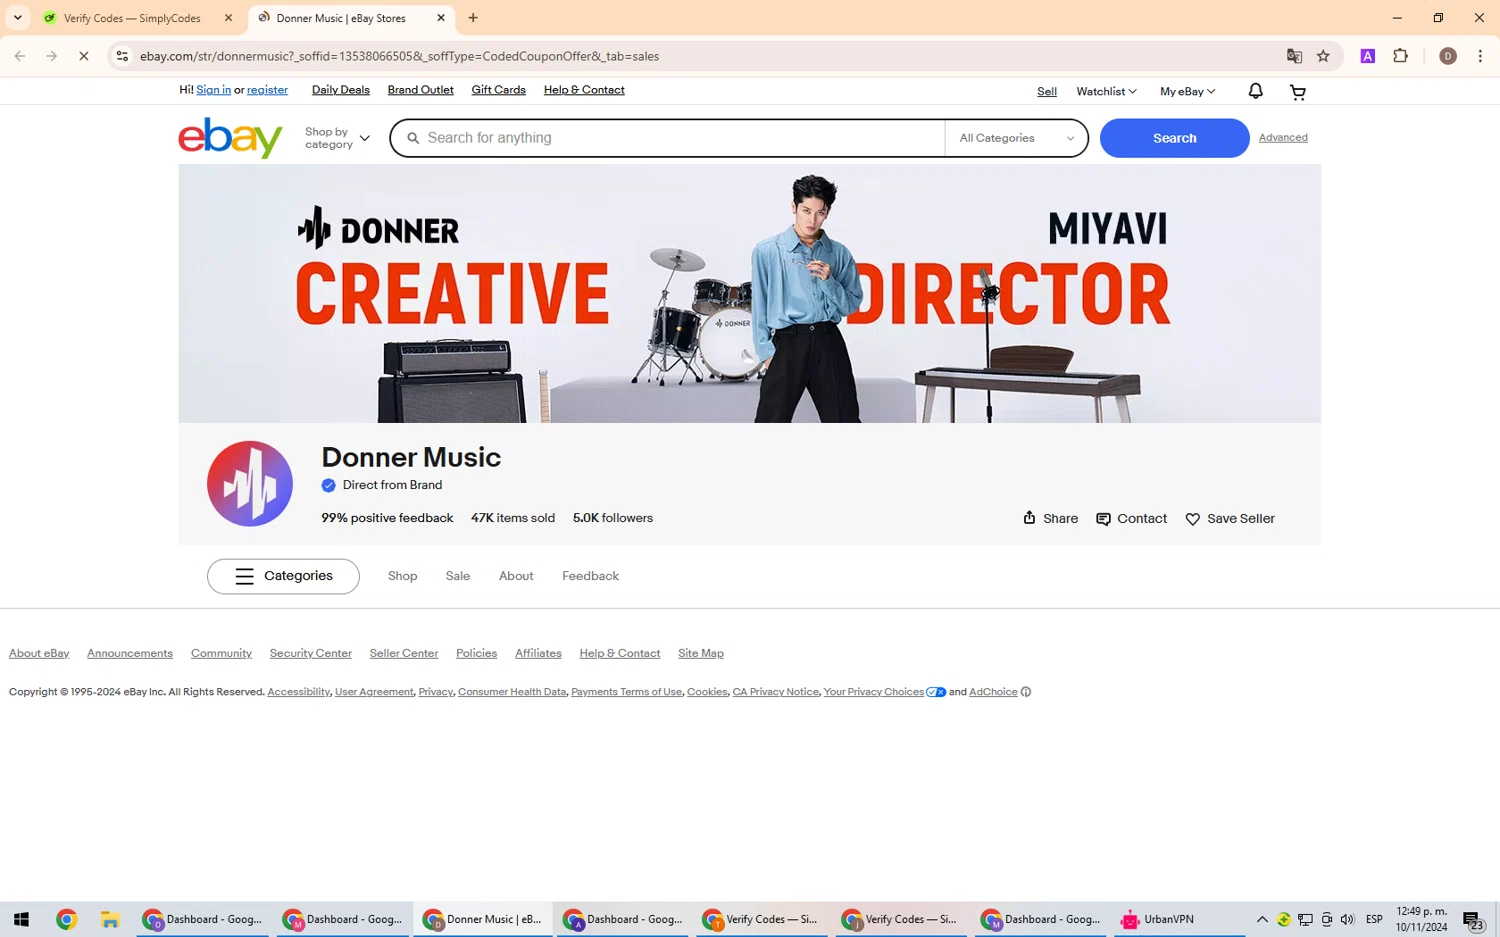Click the eBay logo

tap(230, 138)
